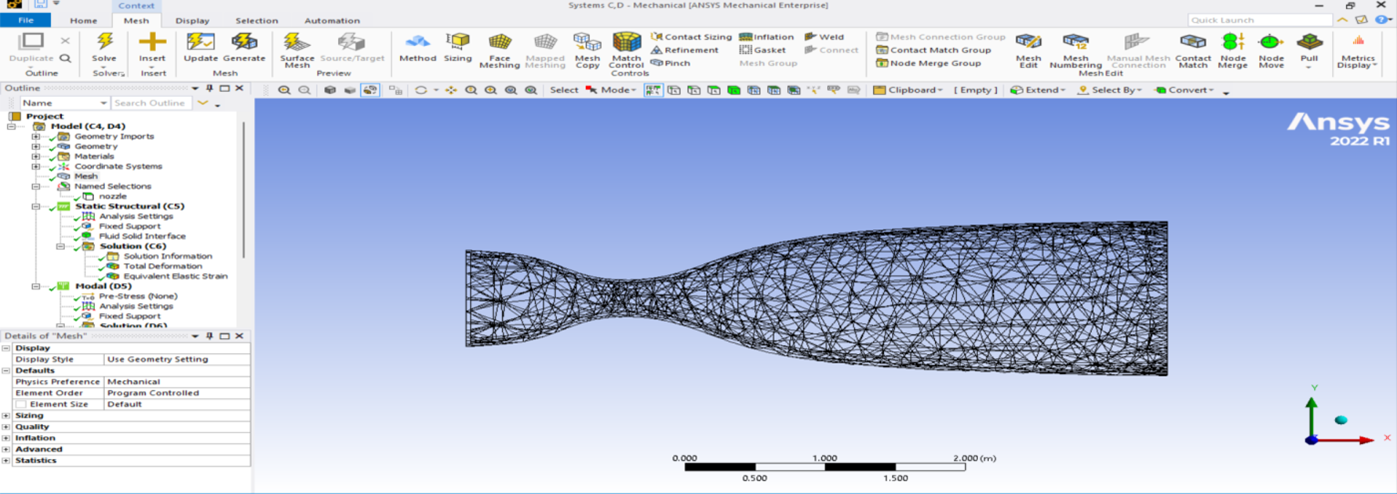Click the Node Merge Group button

coord(928,63)
